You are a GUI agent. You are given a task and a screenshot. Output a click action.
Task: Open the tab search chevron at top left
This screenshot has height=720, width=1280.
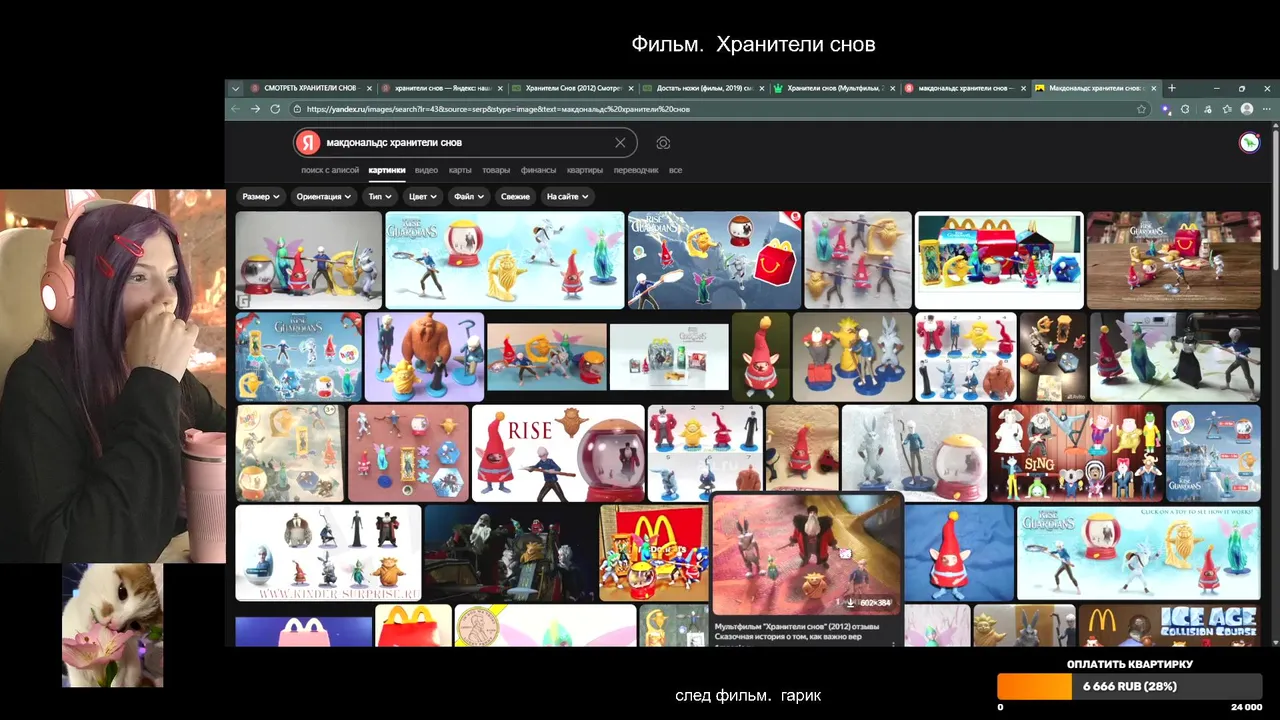coord(236,88)
